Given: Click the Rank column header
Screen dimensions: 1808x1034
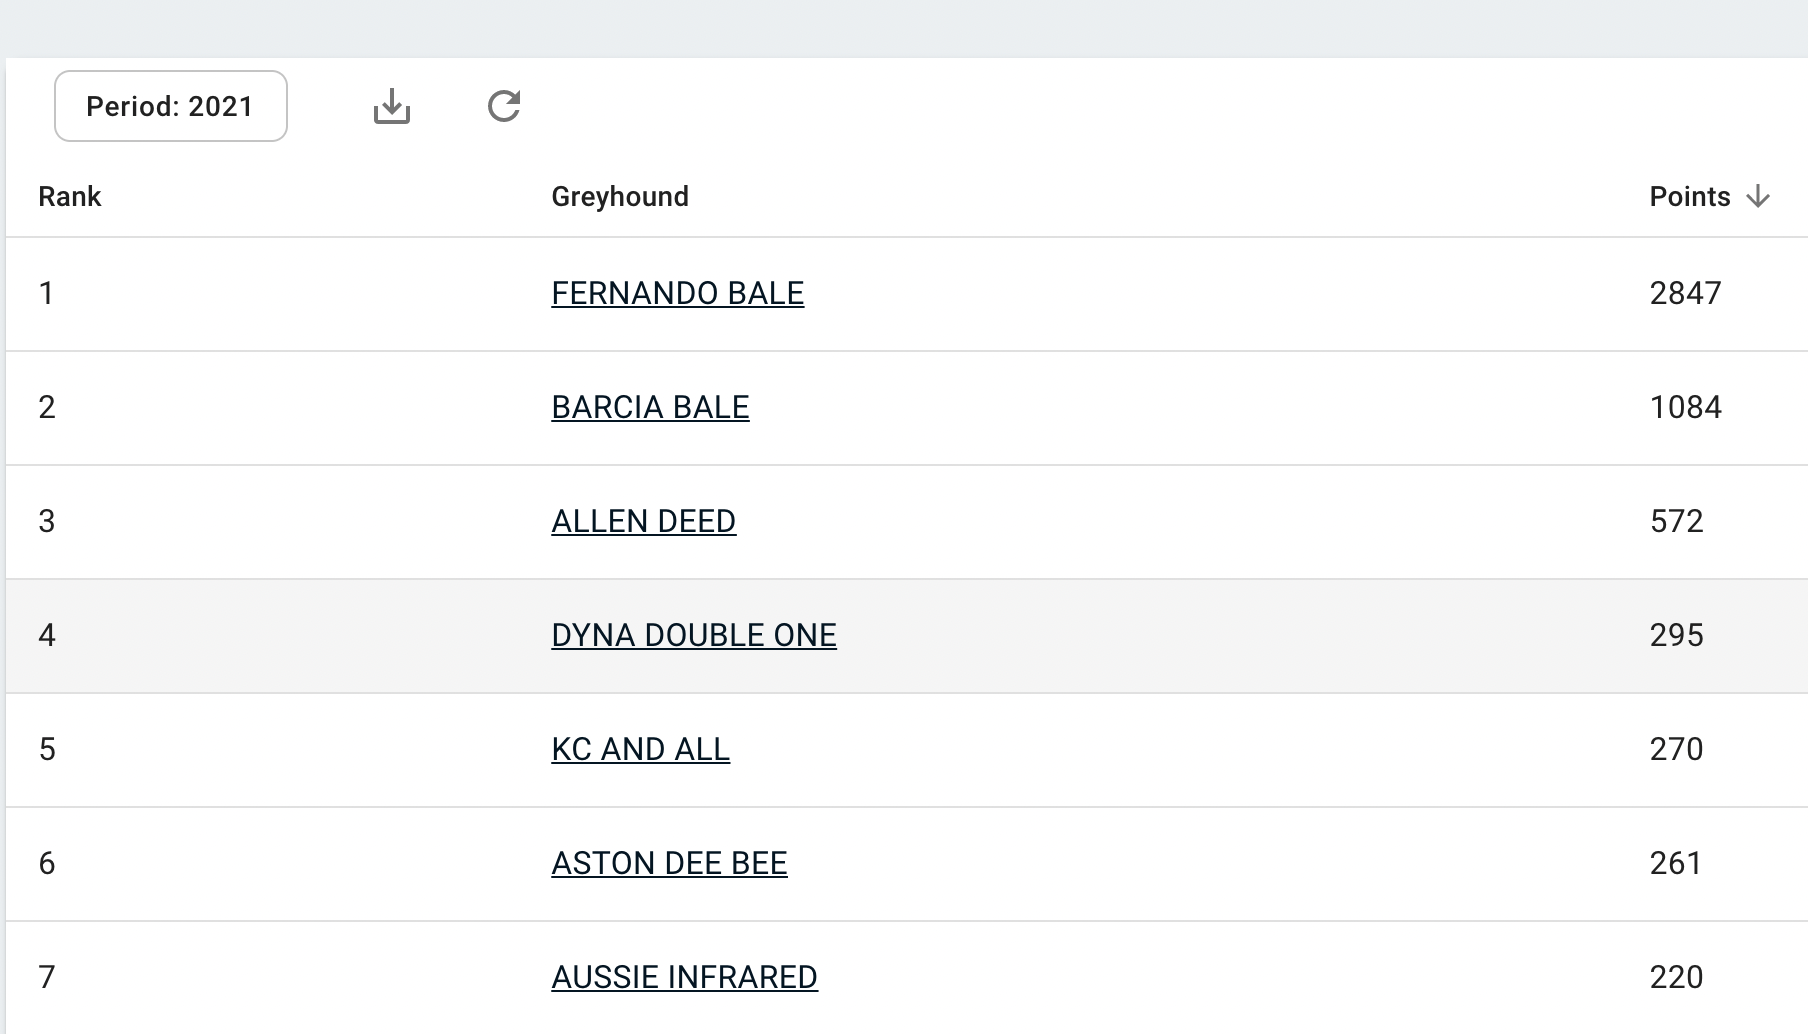Looking at the screenshot, I should 70,197.
